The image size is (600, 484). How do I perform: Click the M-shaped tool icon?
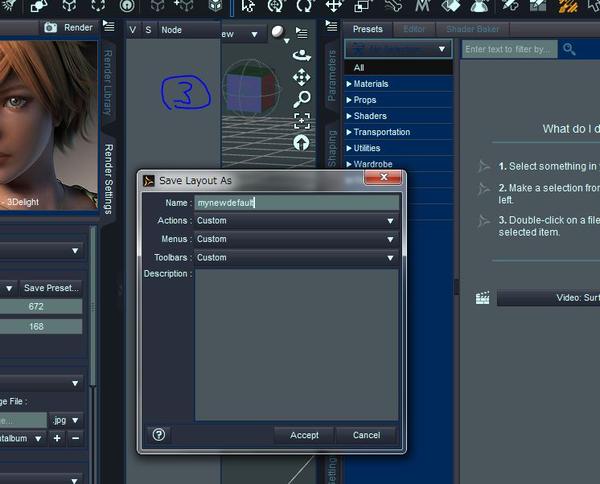pos(422,6)
